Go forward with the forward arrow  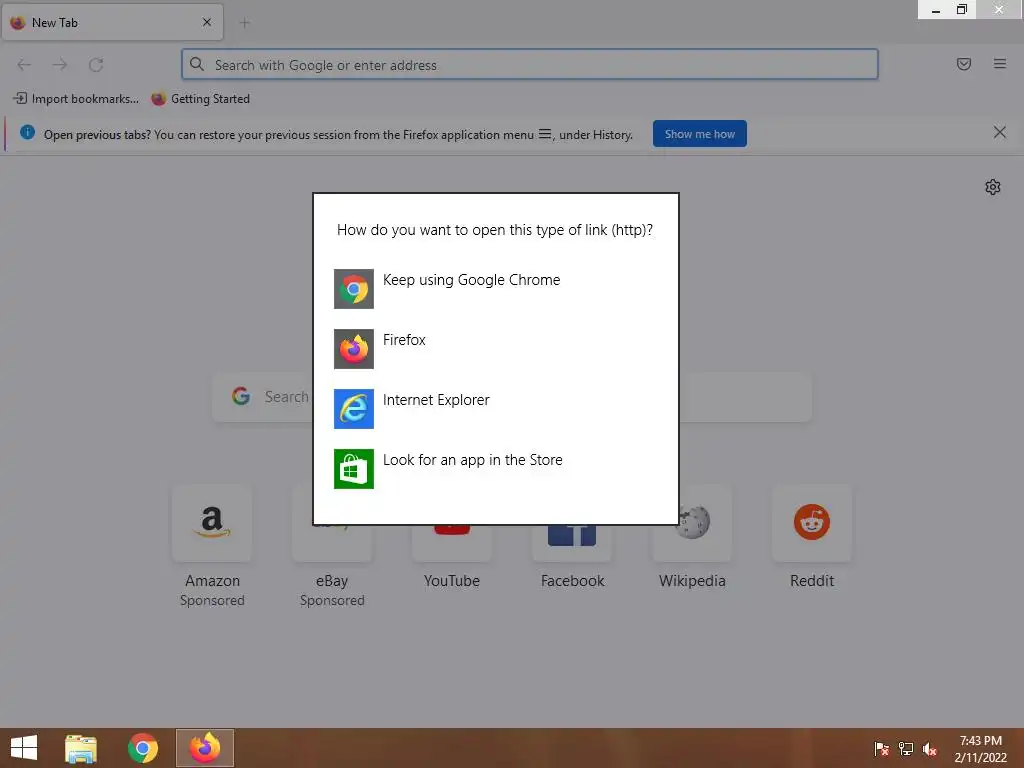pyautogui.click(x=60, y=65)
